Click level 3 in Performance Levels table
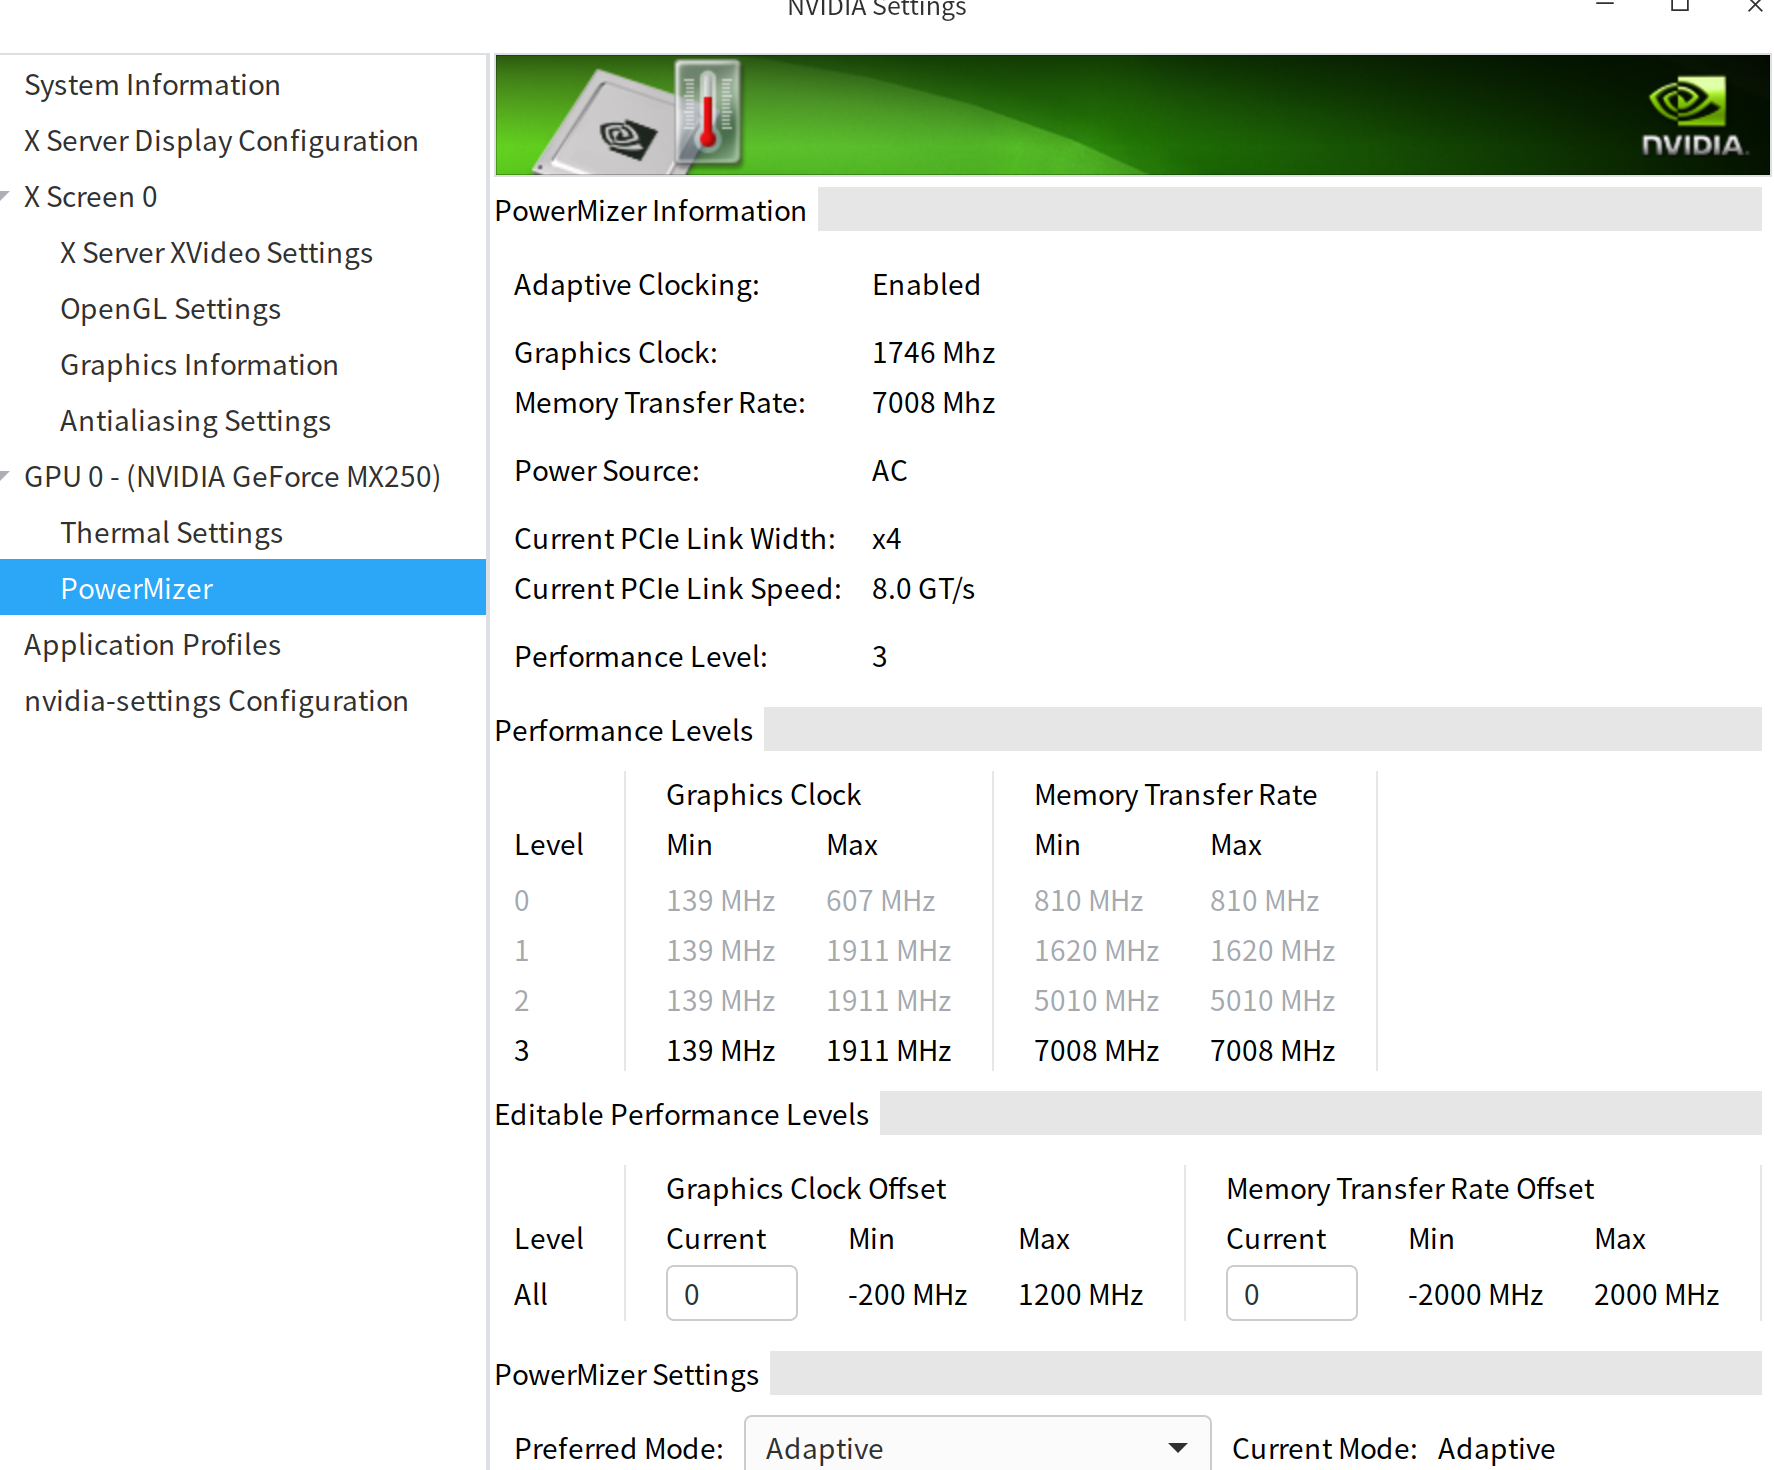This screenshot has height=1470, width=1774. click(x=521, y=1051)
